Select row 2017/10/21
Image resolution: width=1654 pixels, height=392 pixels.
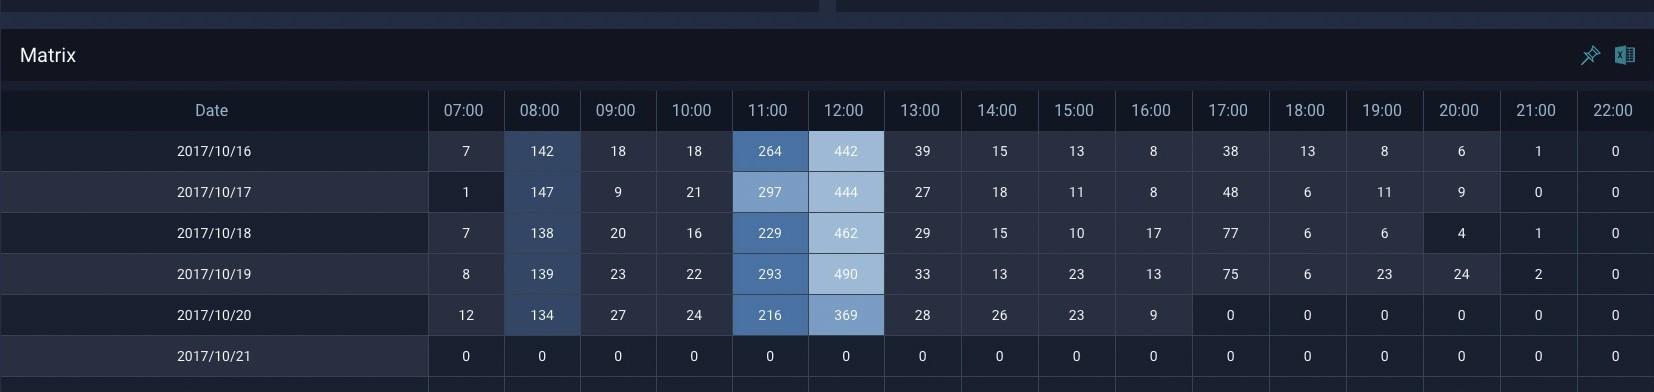pos(827,356)
